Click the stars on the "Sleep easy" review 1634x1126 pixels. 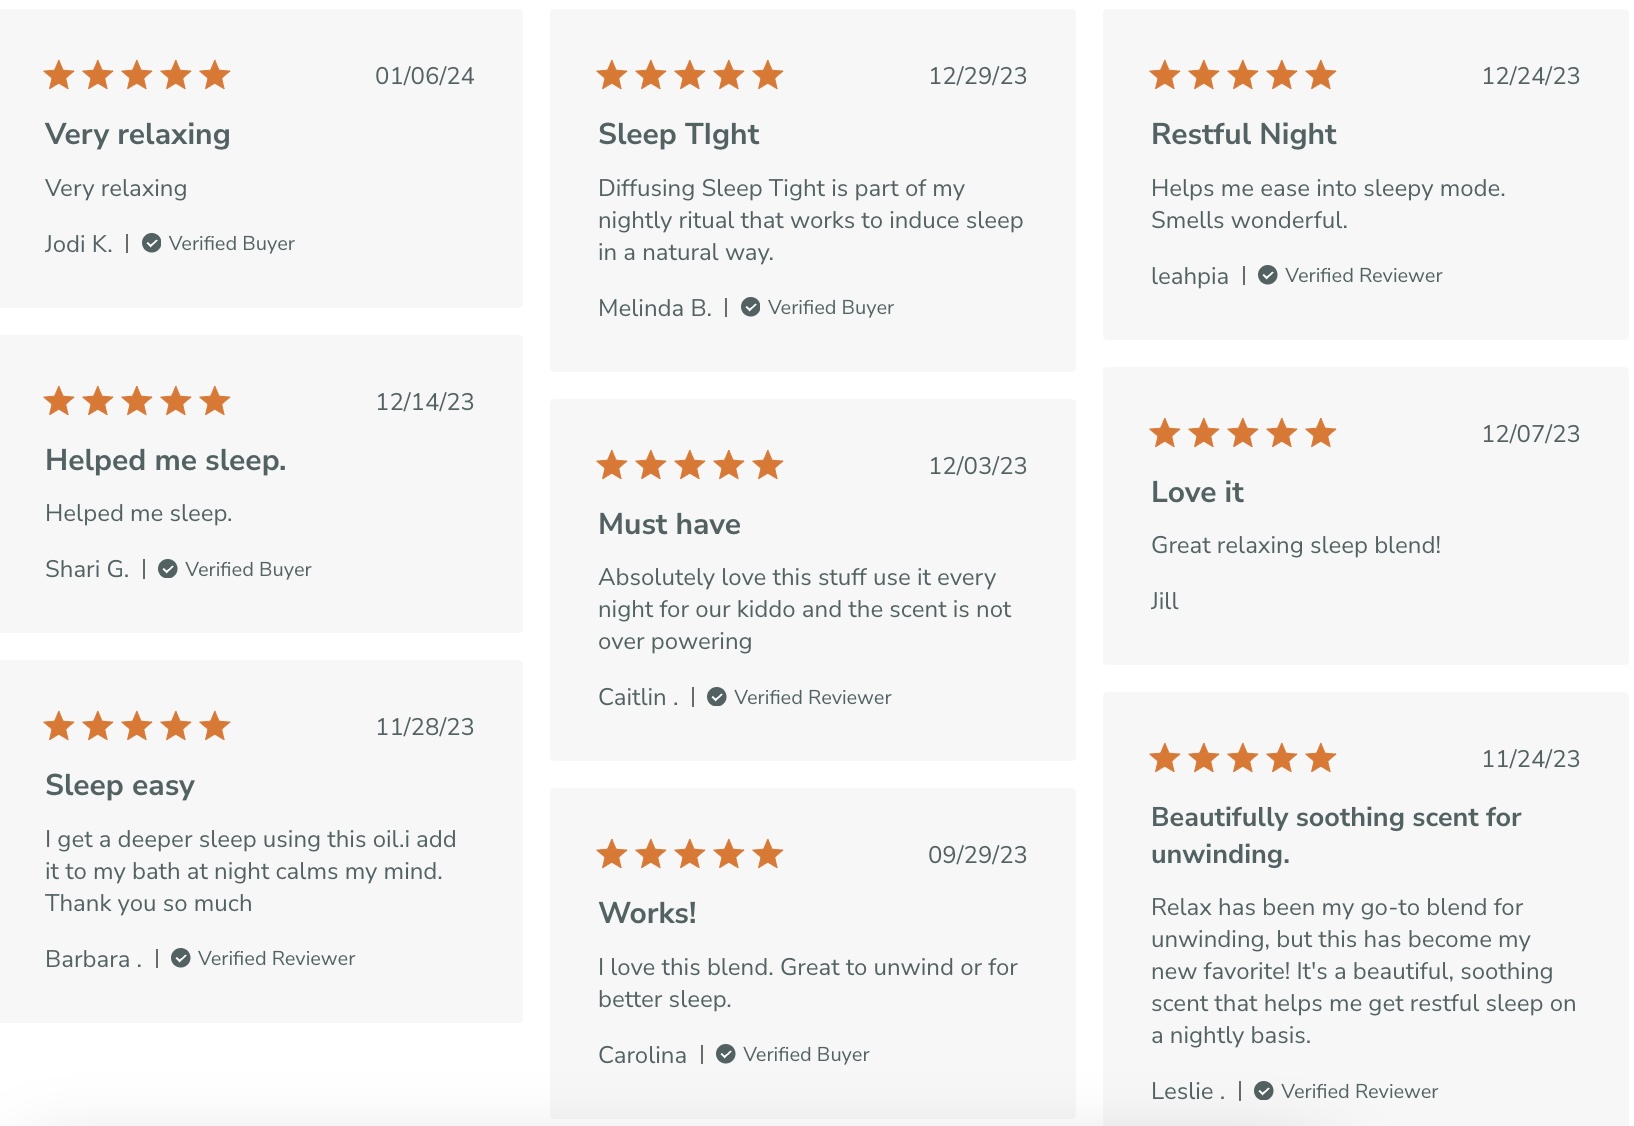click(x=137, y=726)
